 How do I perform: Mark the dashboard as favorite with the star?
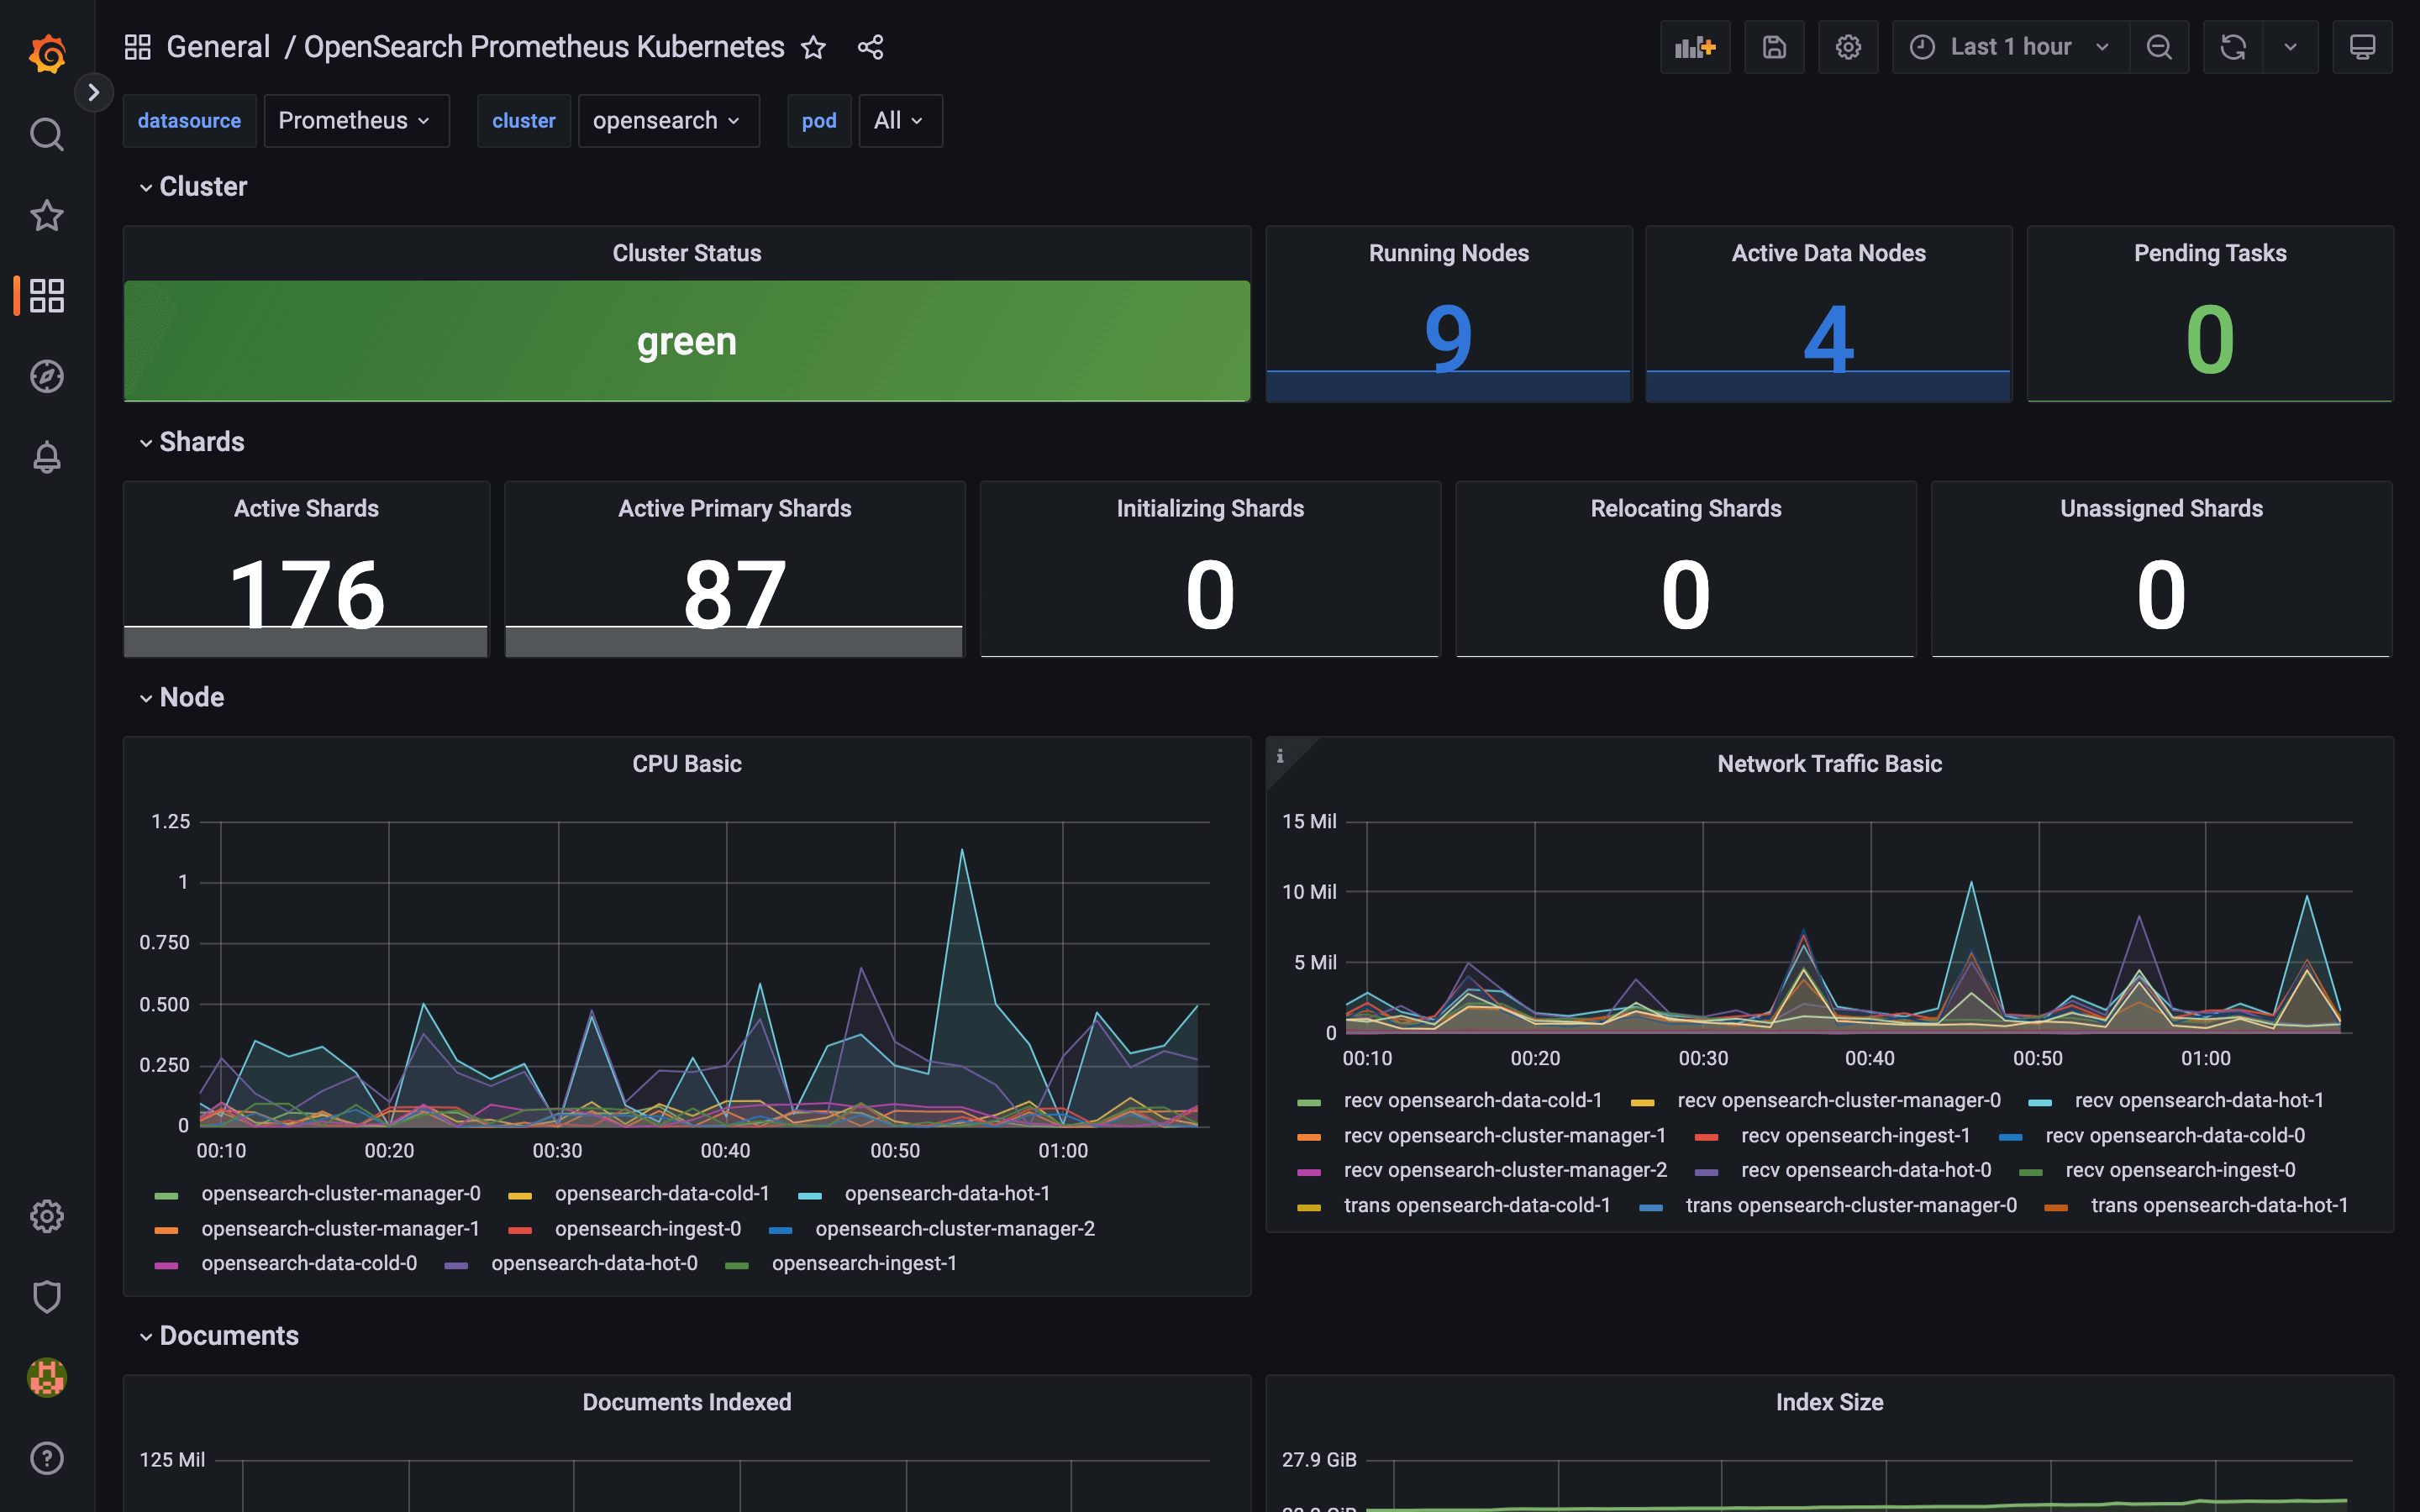813,47
